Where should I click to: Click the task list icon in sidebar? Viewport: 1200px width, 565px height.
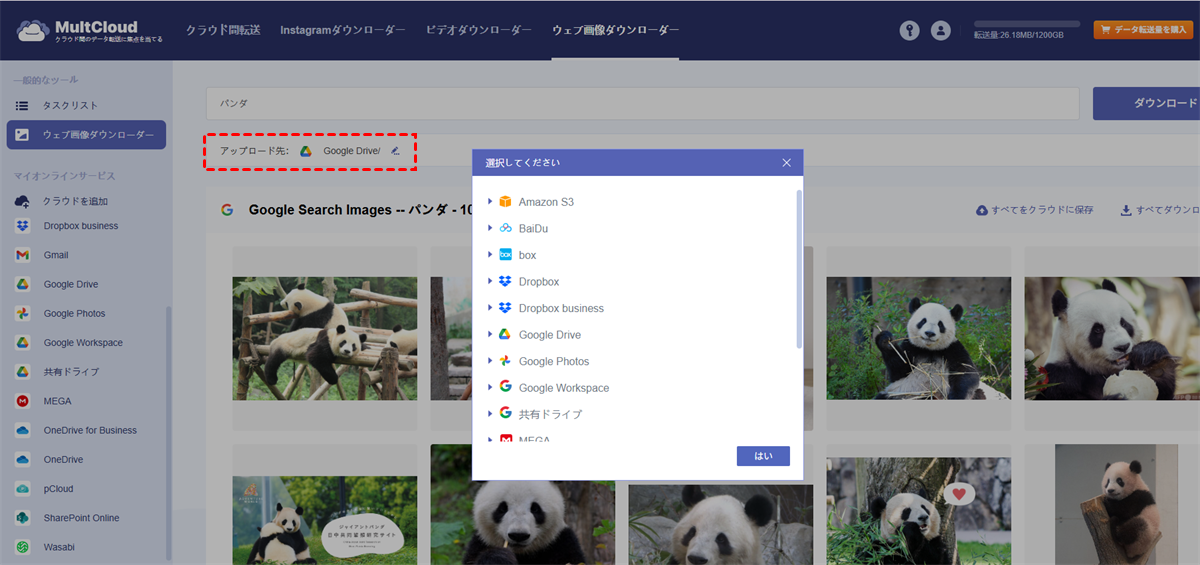tap(22, 105)
